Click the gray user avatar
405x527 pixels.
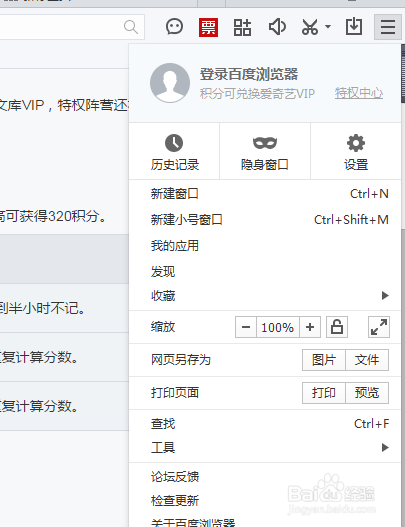point(170,83)
